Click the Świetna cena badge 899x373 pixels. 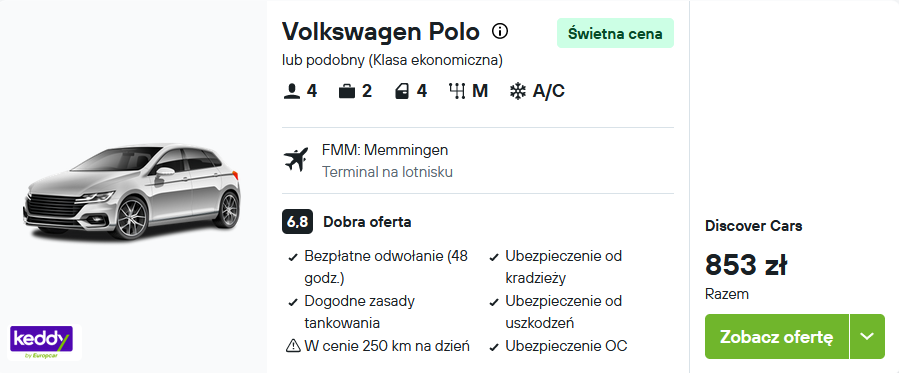pyautogui.click(x=615, y=33)
